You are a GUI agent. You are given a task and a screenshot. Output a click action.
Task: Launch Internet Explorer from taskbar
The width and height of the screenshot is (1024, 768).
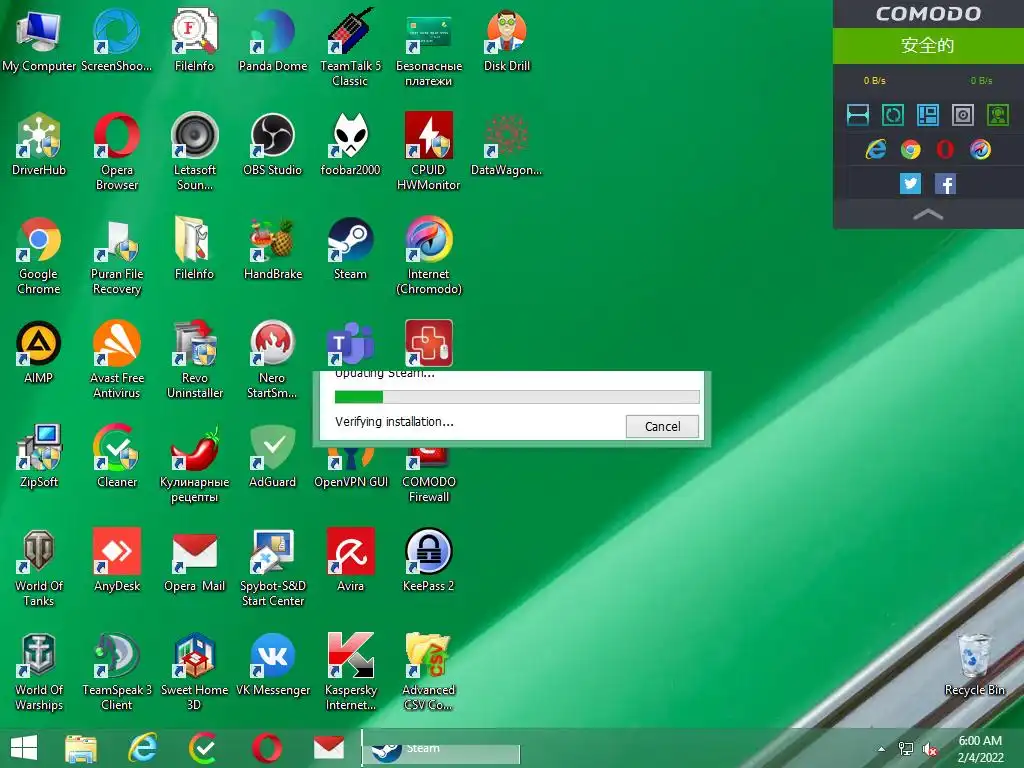(142, 748)
